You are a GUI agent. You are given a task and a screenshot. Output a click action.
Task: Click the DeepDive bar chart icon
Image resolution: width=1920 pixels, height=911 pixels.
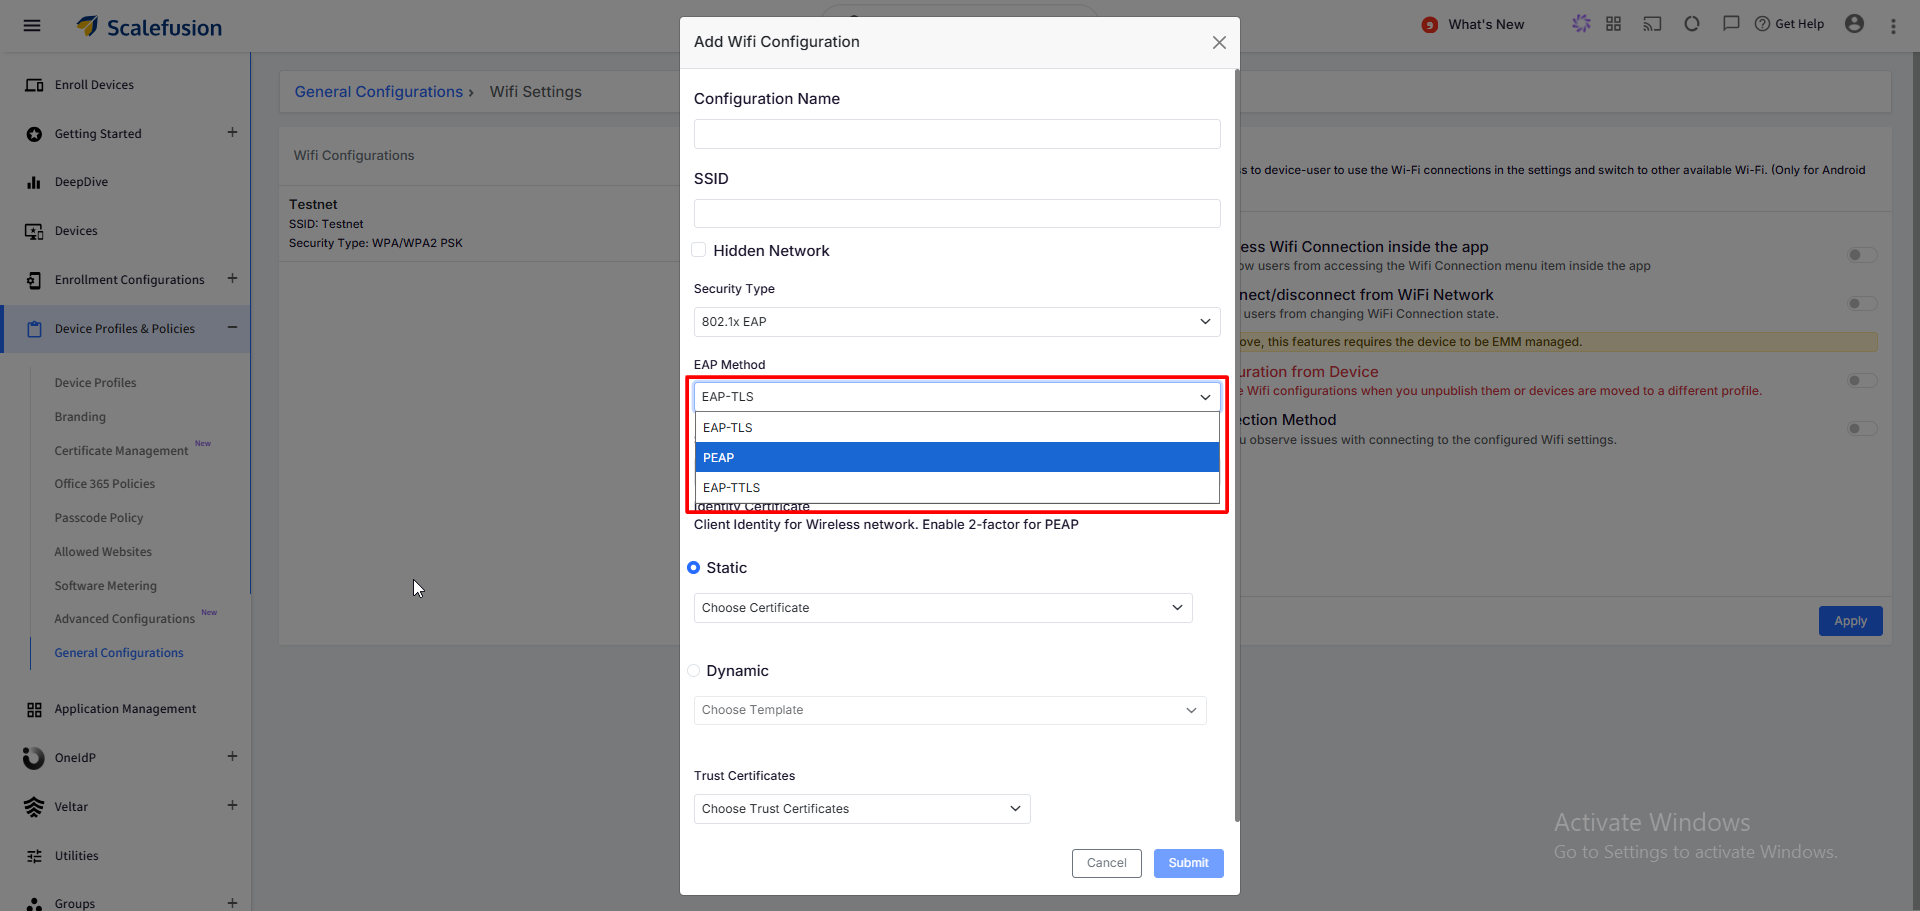pos(34,182)
